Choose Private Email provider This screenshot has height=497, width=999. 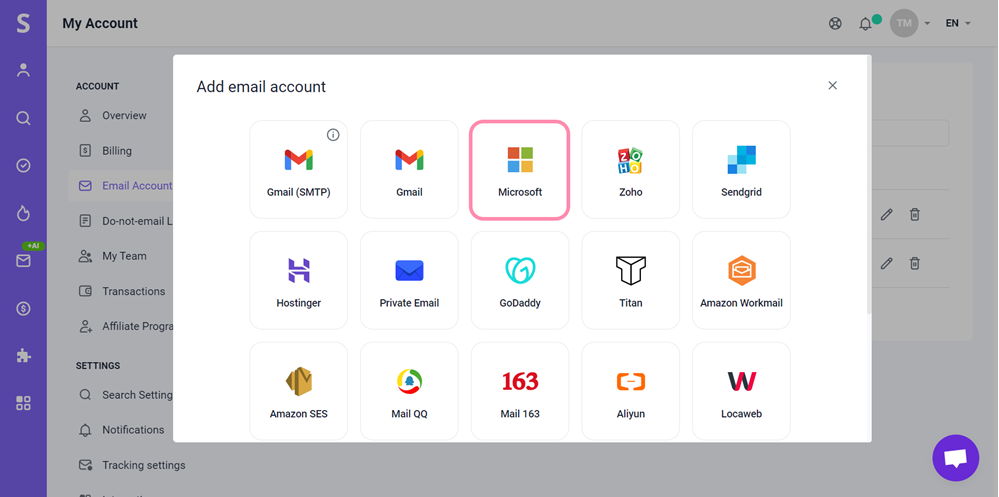[409, 280]
